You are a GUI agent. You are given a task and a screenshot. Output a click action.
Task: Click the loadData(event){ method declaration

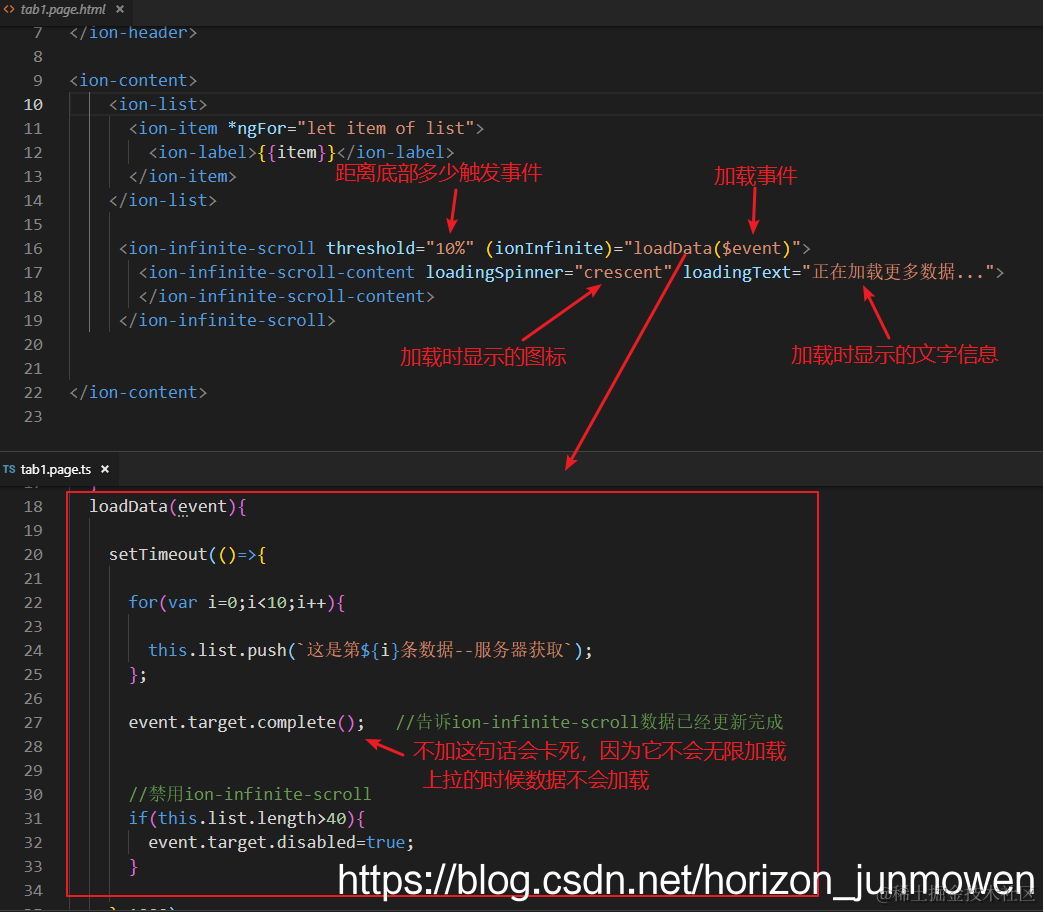point(168,507)
